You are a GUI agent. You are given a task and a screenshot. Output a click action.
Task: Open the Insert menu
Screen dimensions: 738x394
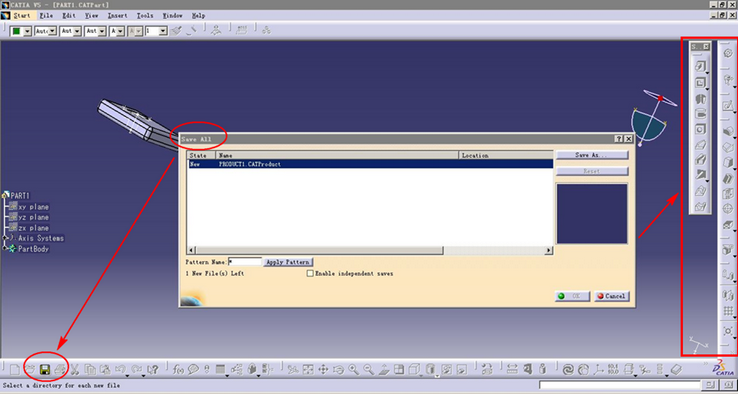click(x=117, y=16)
